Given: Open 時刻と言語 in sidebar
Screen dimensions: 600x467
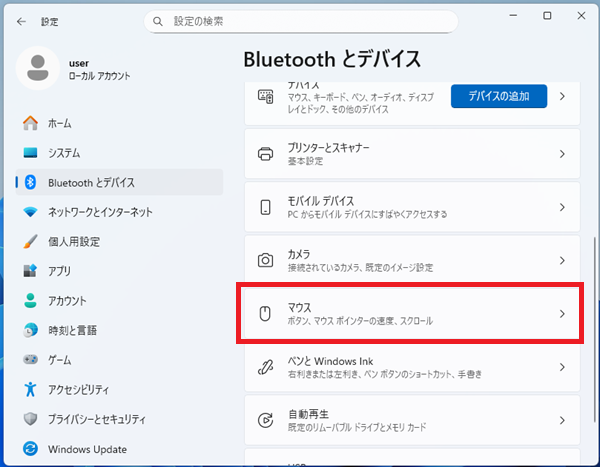Looking at the screenshot, I should (x=119, y=330).
